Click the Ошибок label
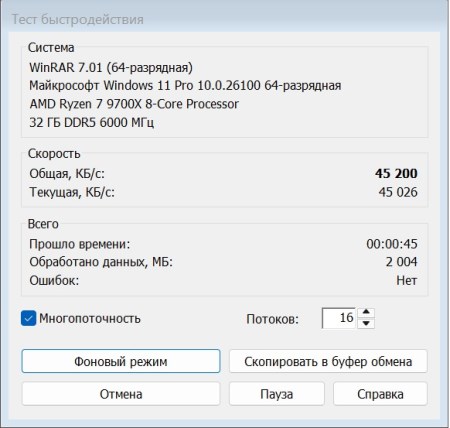This screenshot has width=450, height=428. (x=54, y=281)
